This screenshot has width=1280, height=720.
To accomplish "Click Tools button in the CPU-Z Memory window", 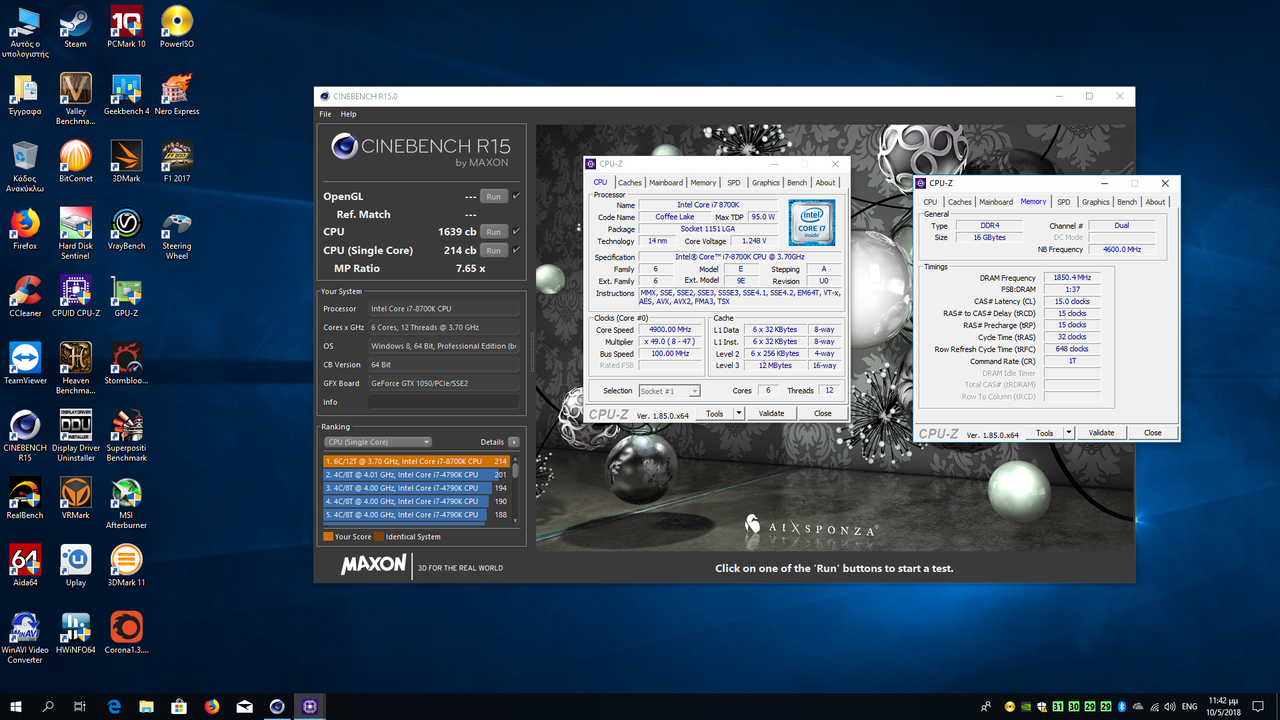I will (1044, 433).
